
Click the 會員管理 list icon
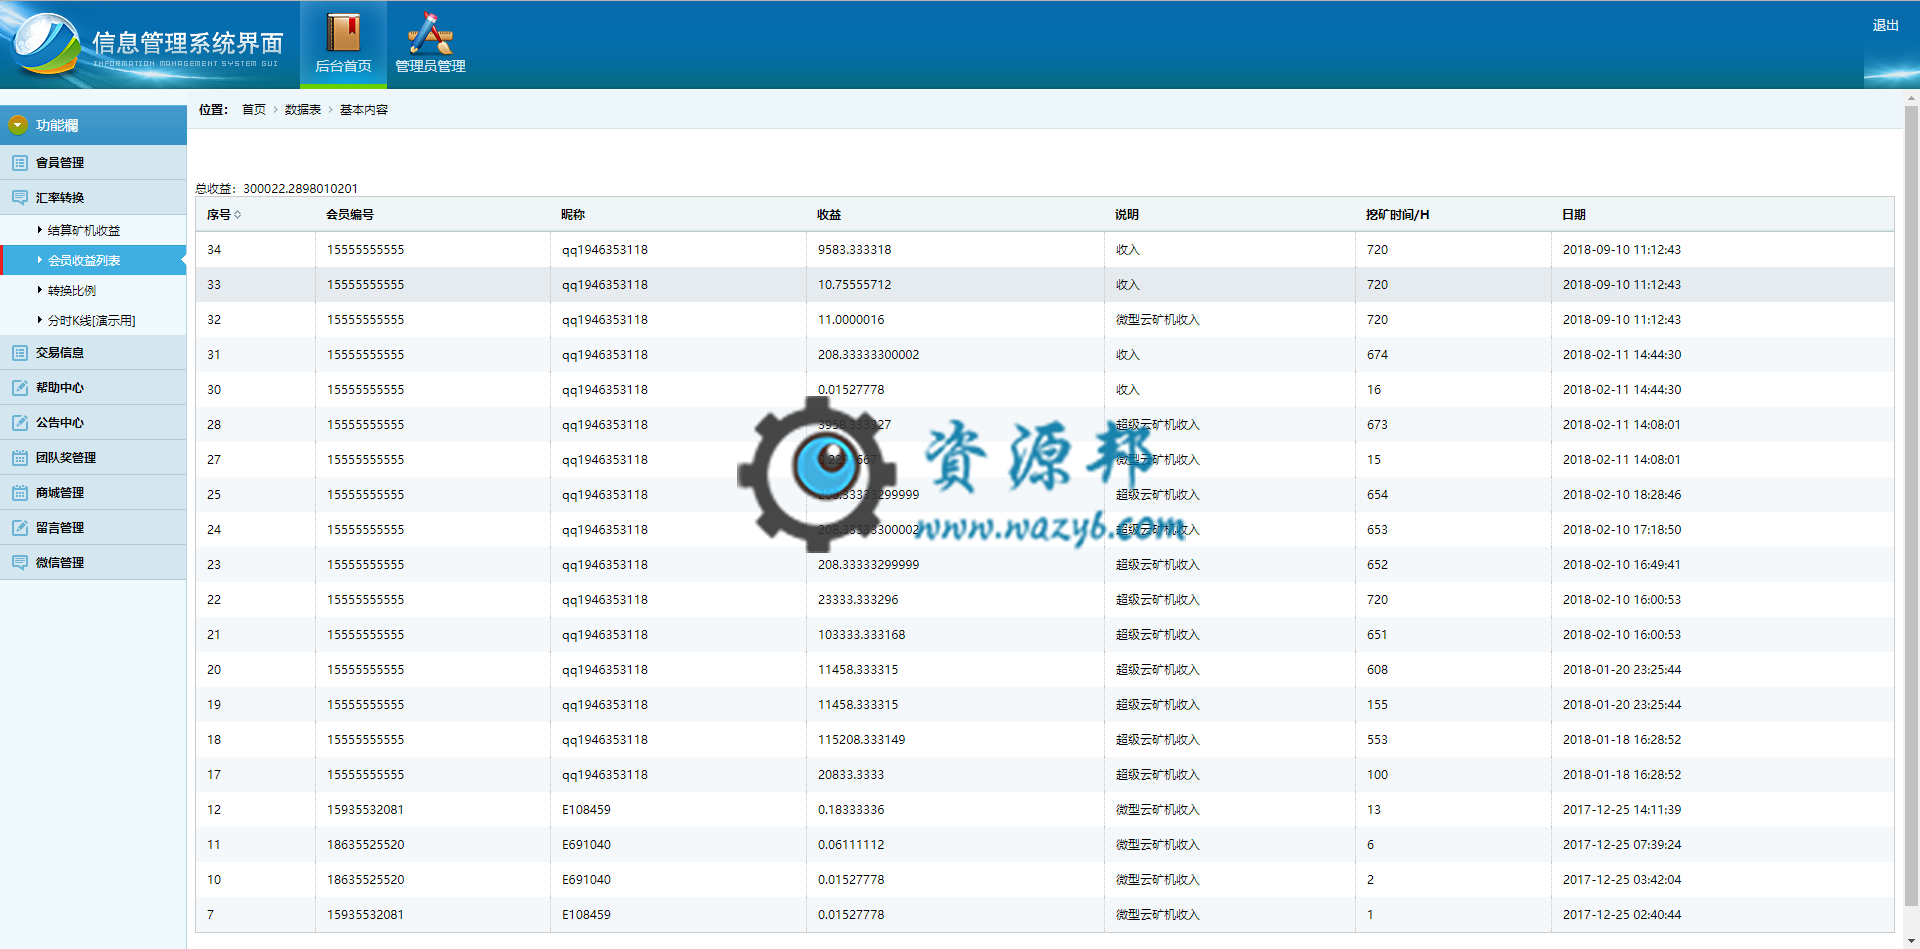tap(20, 162)
